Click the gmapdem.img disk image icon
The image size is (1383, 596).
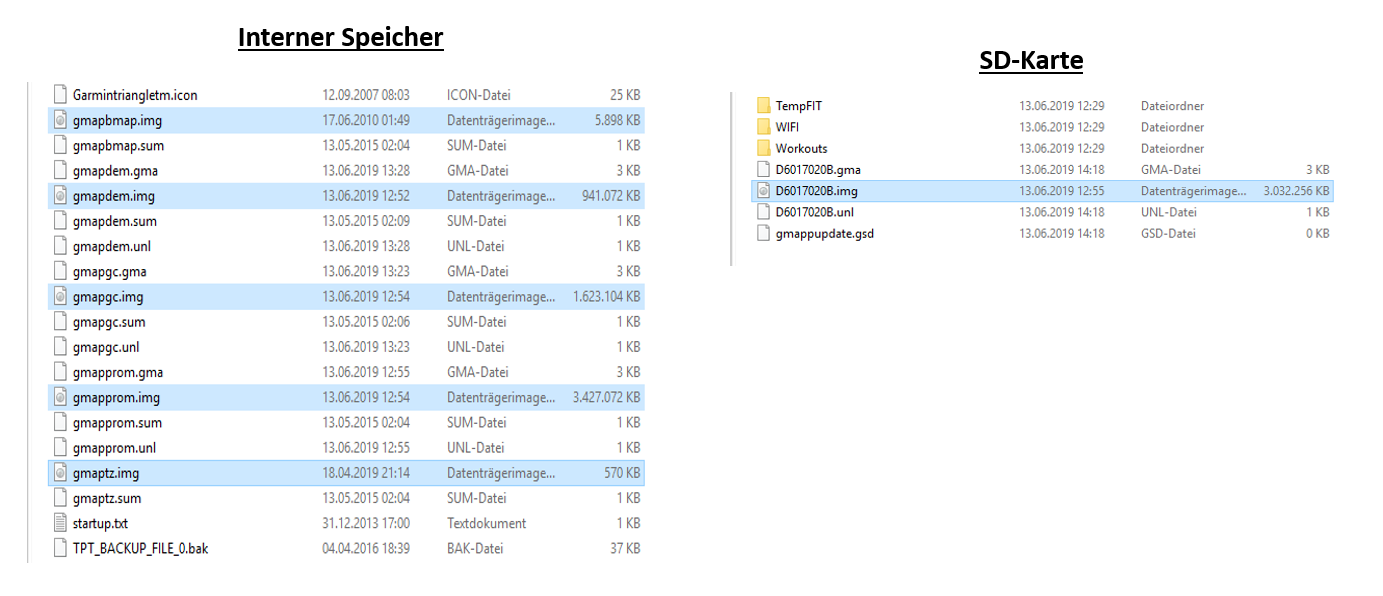(60, 196)
